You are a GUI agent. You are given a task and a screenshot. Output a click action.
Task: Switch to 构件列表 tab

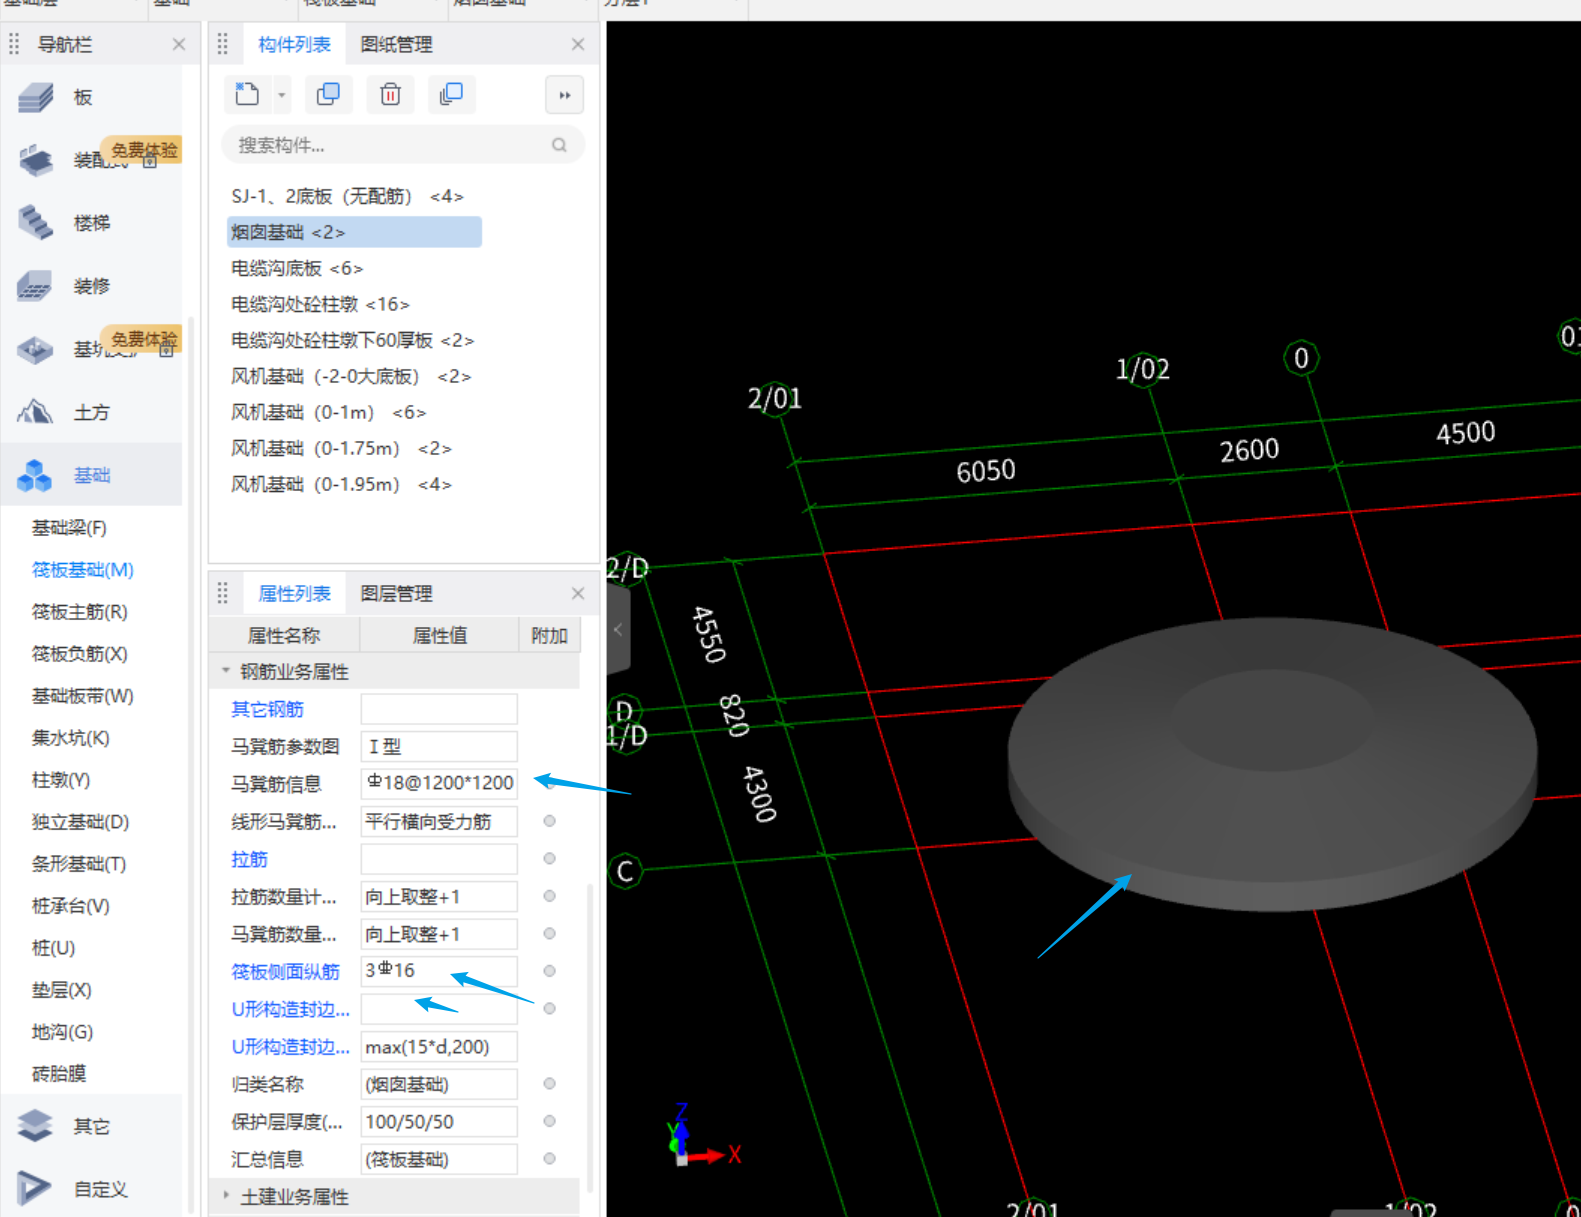tap(294, 44)
